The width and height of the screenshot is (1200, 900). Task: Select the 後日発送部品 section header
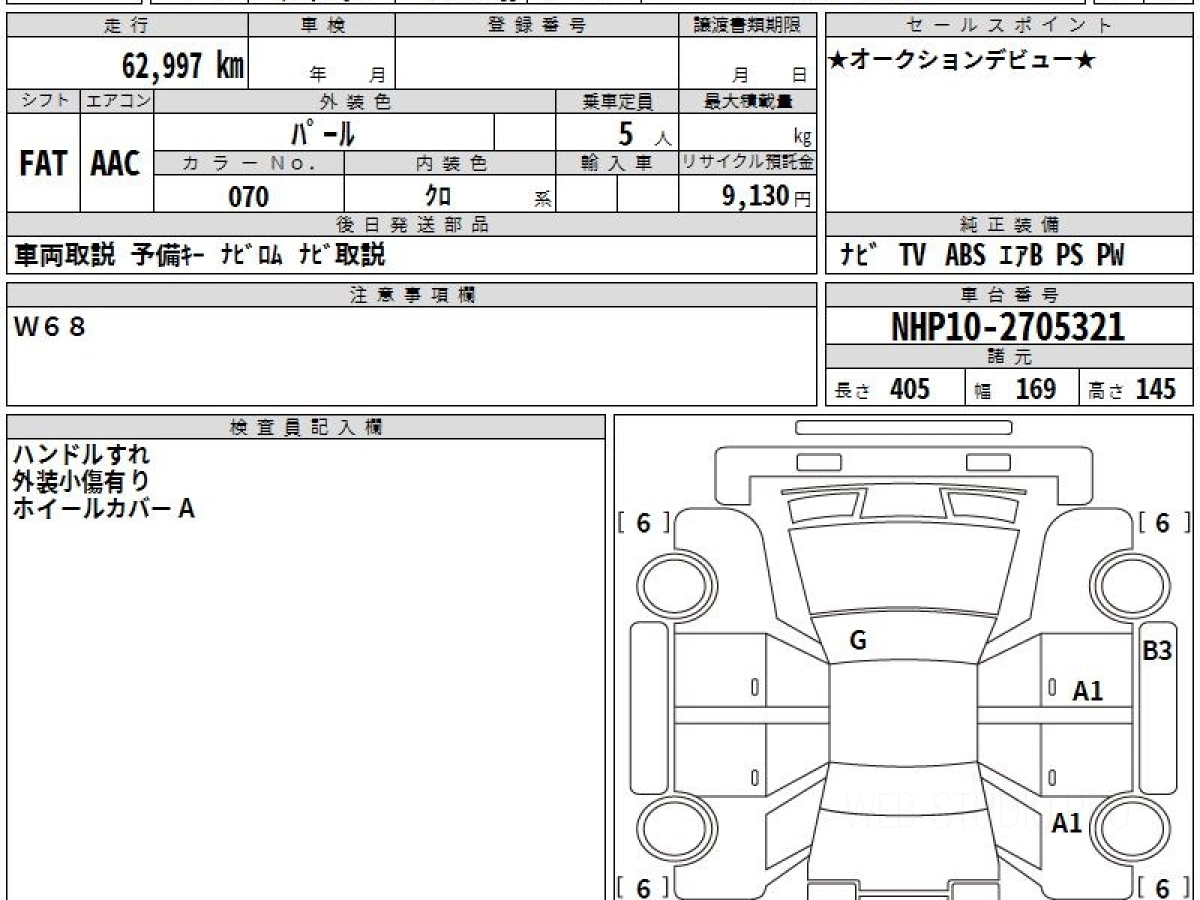[x=412, y=225]
